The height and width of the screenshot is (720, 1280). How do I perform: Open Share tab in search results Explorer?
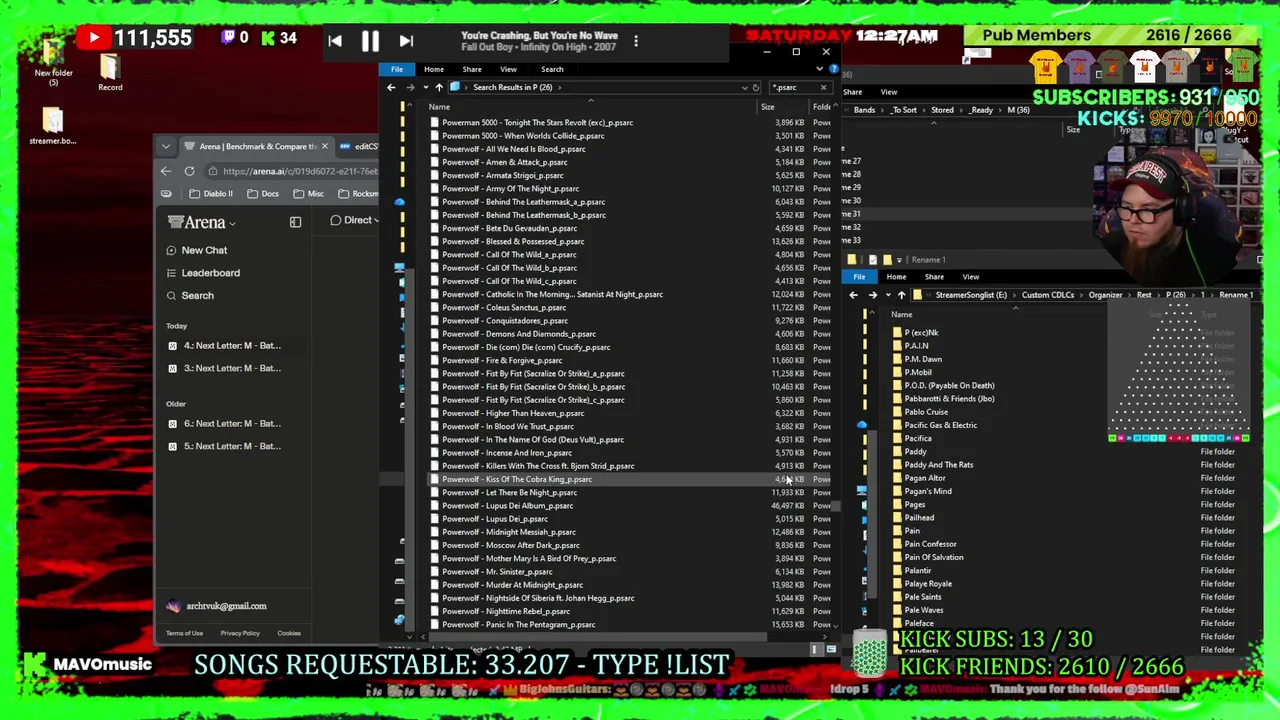(471, 69)
